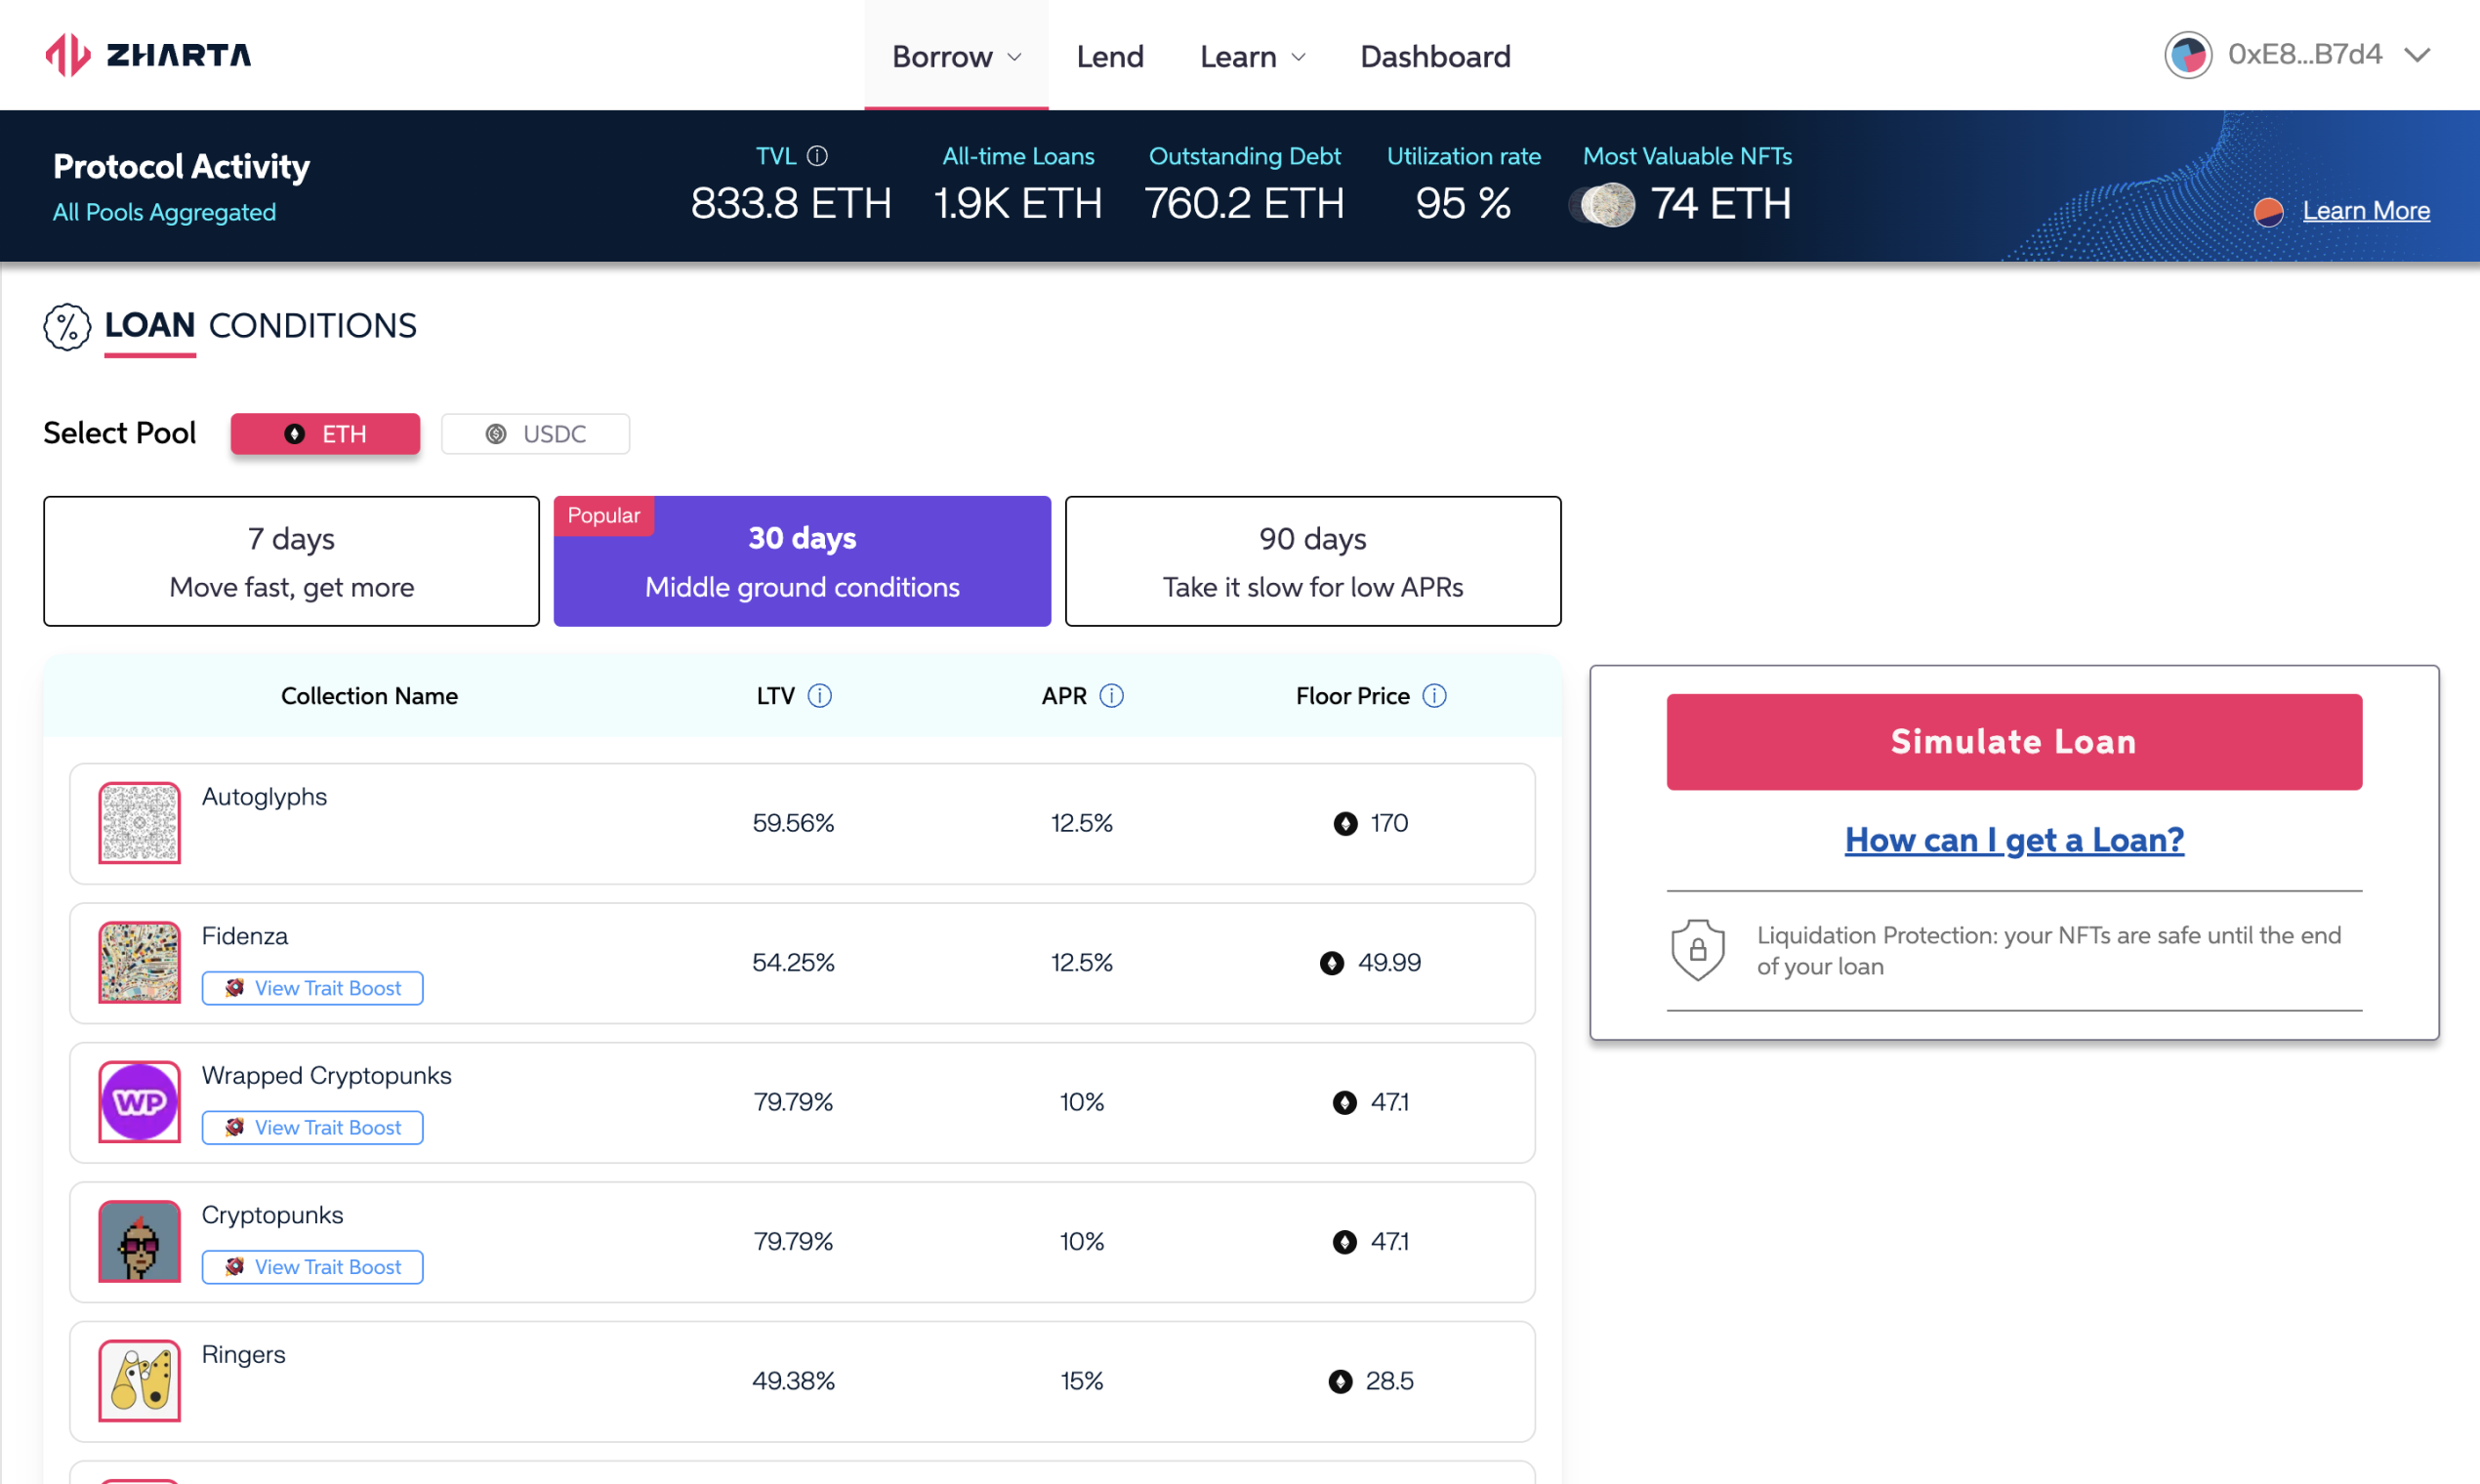This screenshot has width=2480, height=1484.
Task: Click the wallet avatar icon
Action: (2188, 55)
